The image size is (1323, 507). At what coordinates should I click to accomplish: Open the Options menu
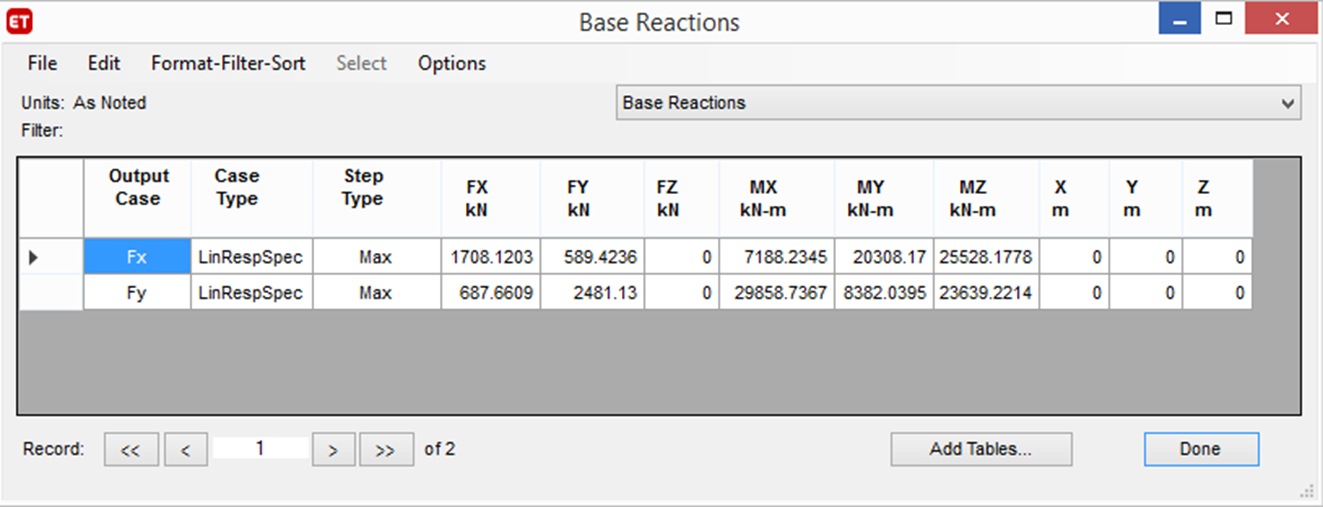452,63
